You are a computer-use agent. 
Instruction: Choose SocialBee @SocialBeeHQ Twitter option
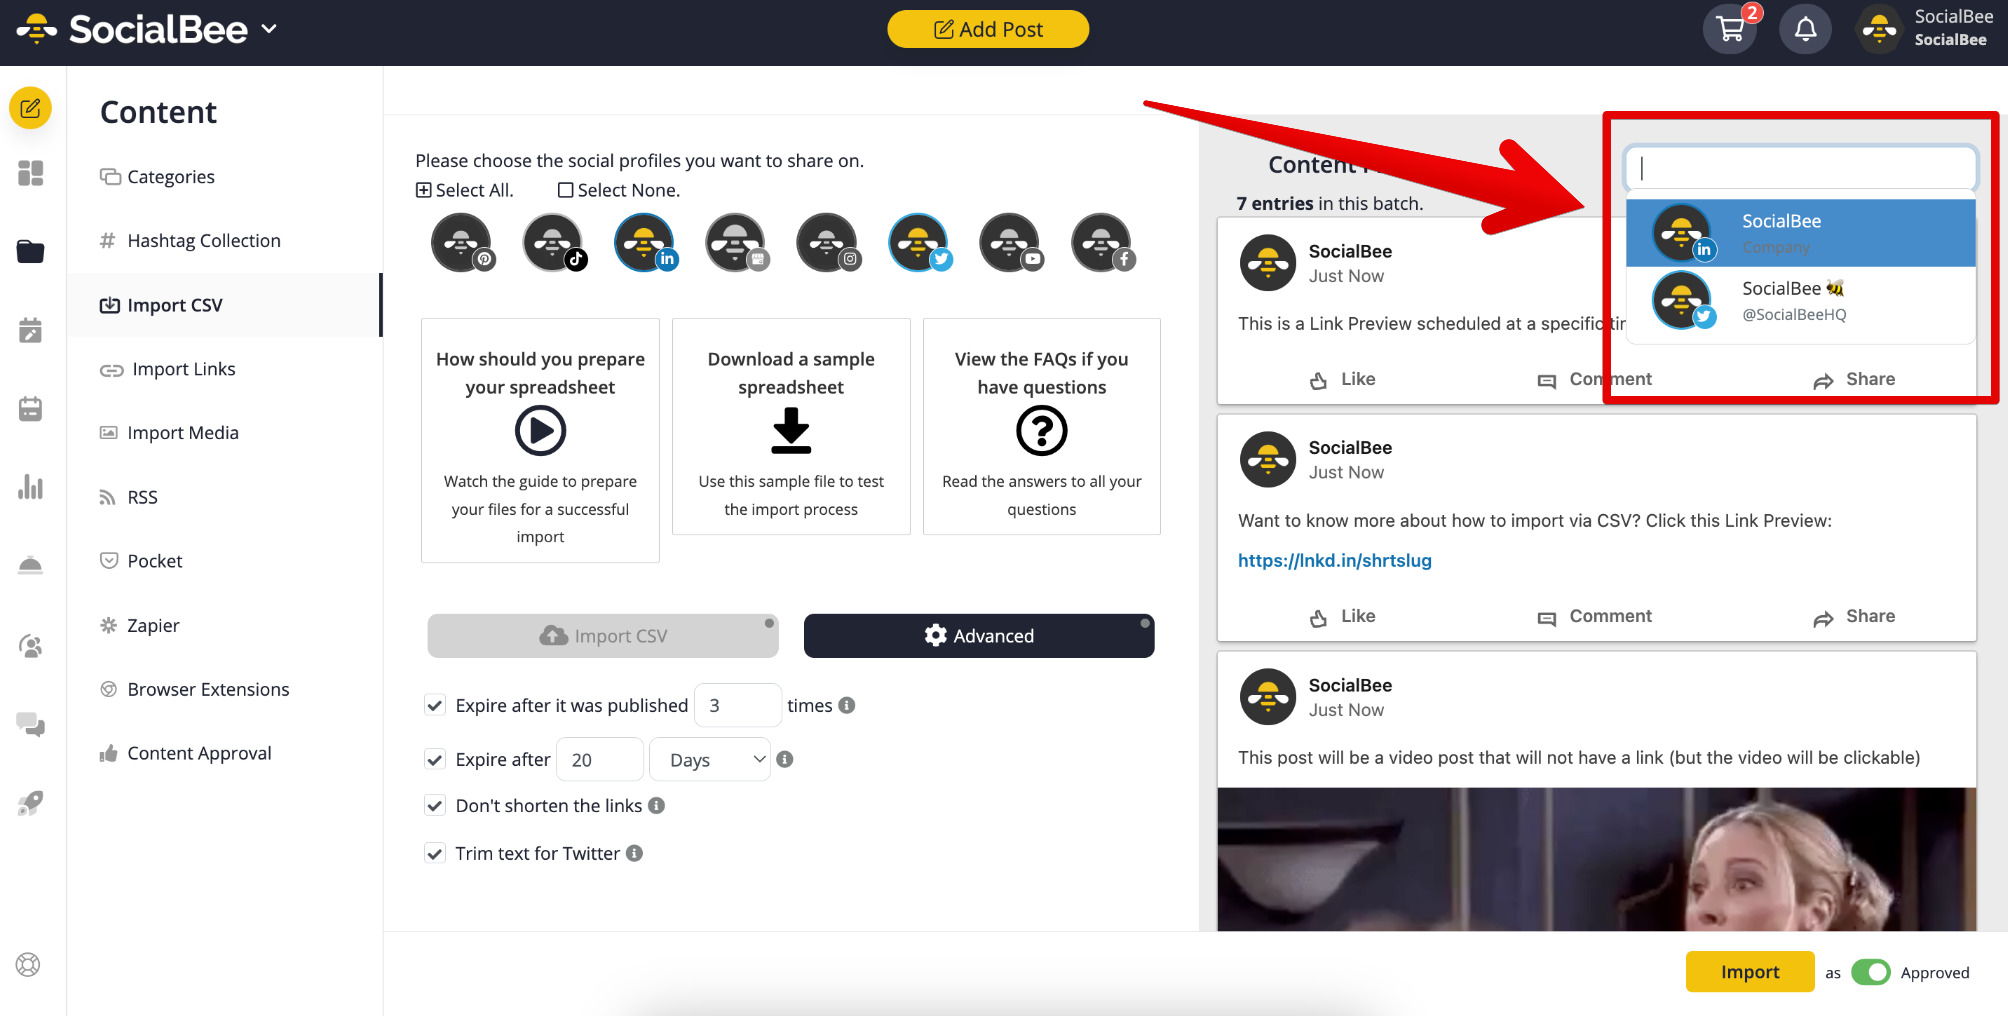1800,300
